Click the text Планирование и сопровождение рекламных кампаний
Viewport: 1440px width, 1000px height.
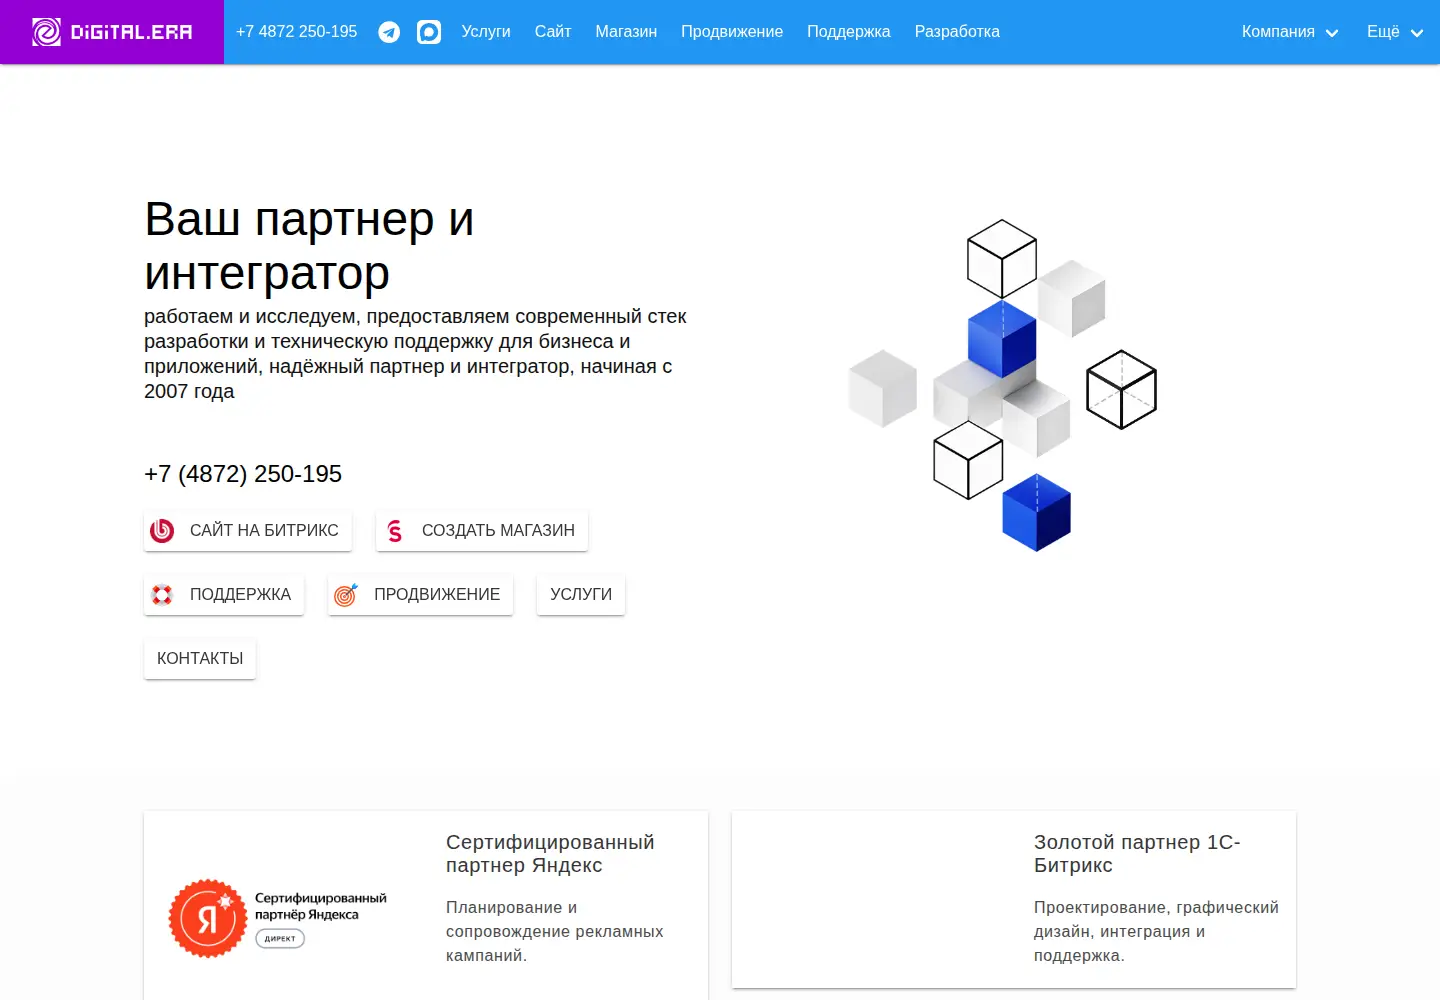[x=555, y=932]
